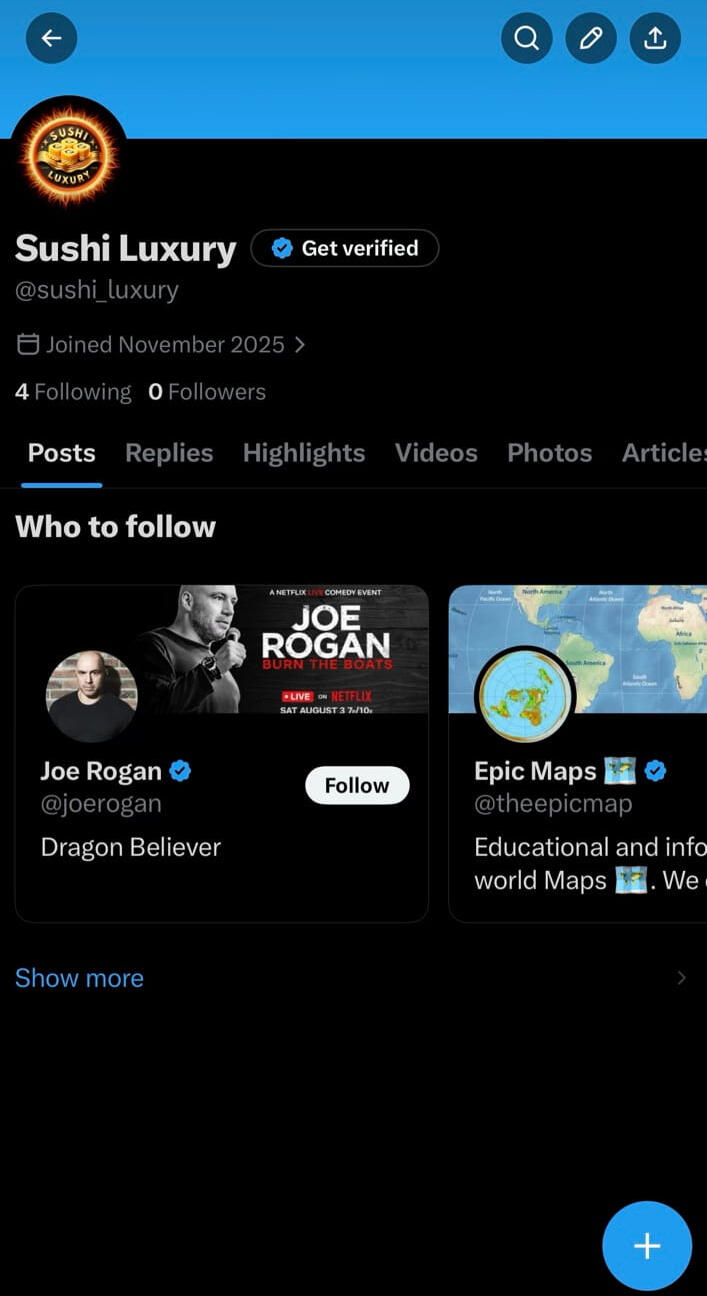Open the Sushi Luxury profile picture
Viewport: 707px width, 1296px height.
69,154
